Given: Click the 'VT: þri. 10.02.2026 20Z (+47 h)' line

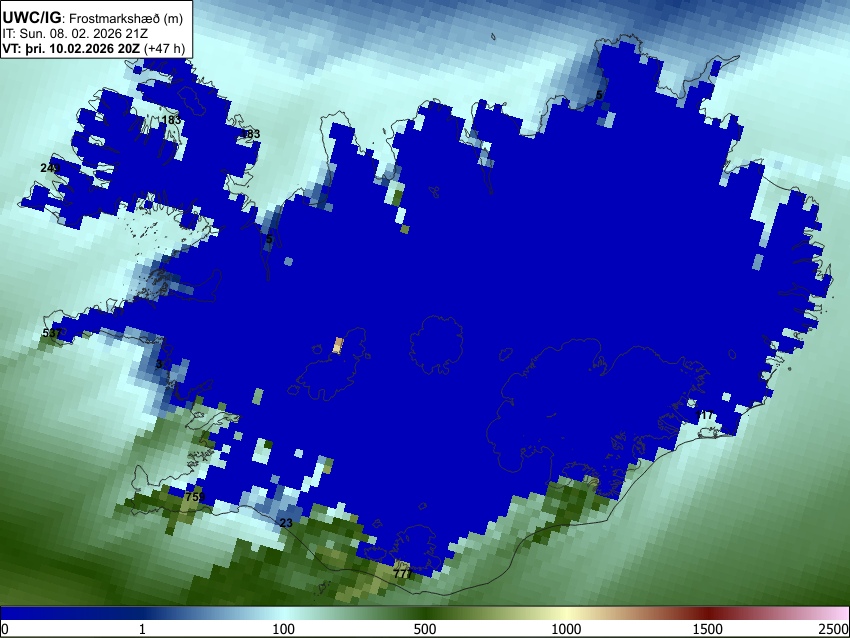Looking at the screenshot, I should (94, 48).
